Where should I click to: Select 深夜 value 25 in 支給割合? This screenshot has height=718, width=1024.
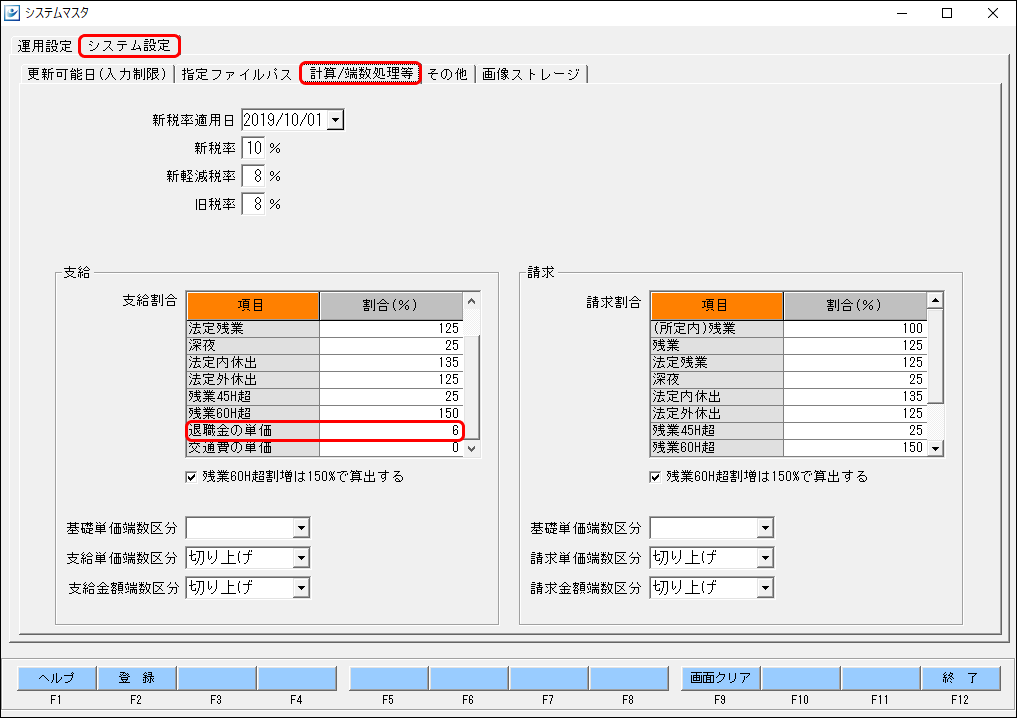point(391,346)
